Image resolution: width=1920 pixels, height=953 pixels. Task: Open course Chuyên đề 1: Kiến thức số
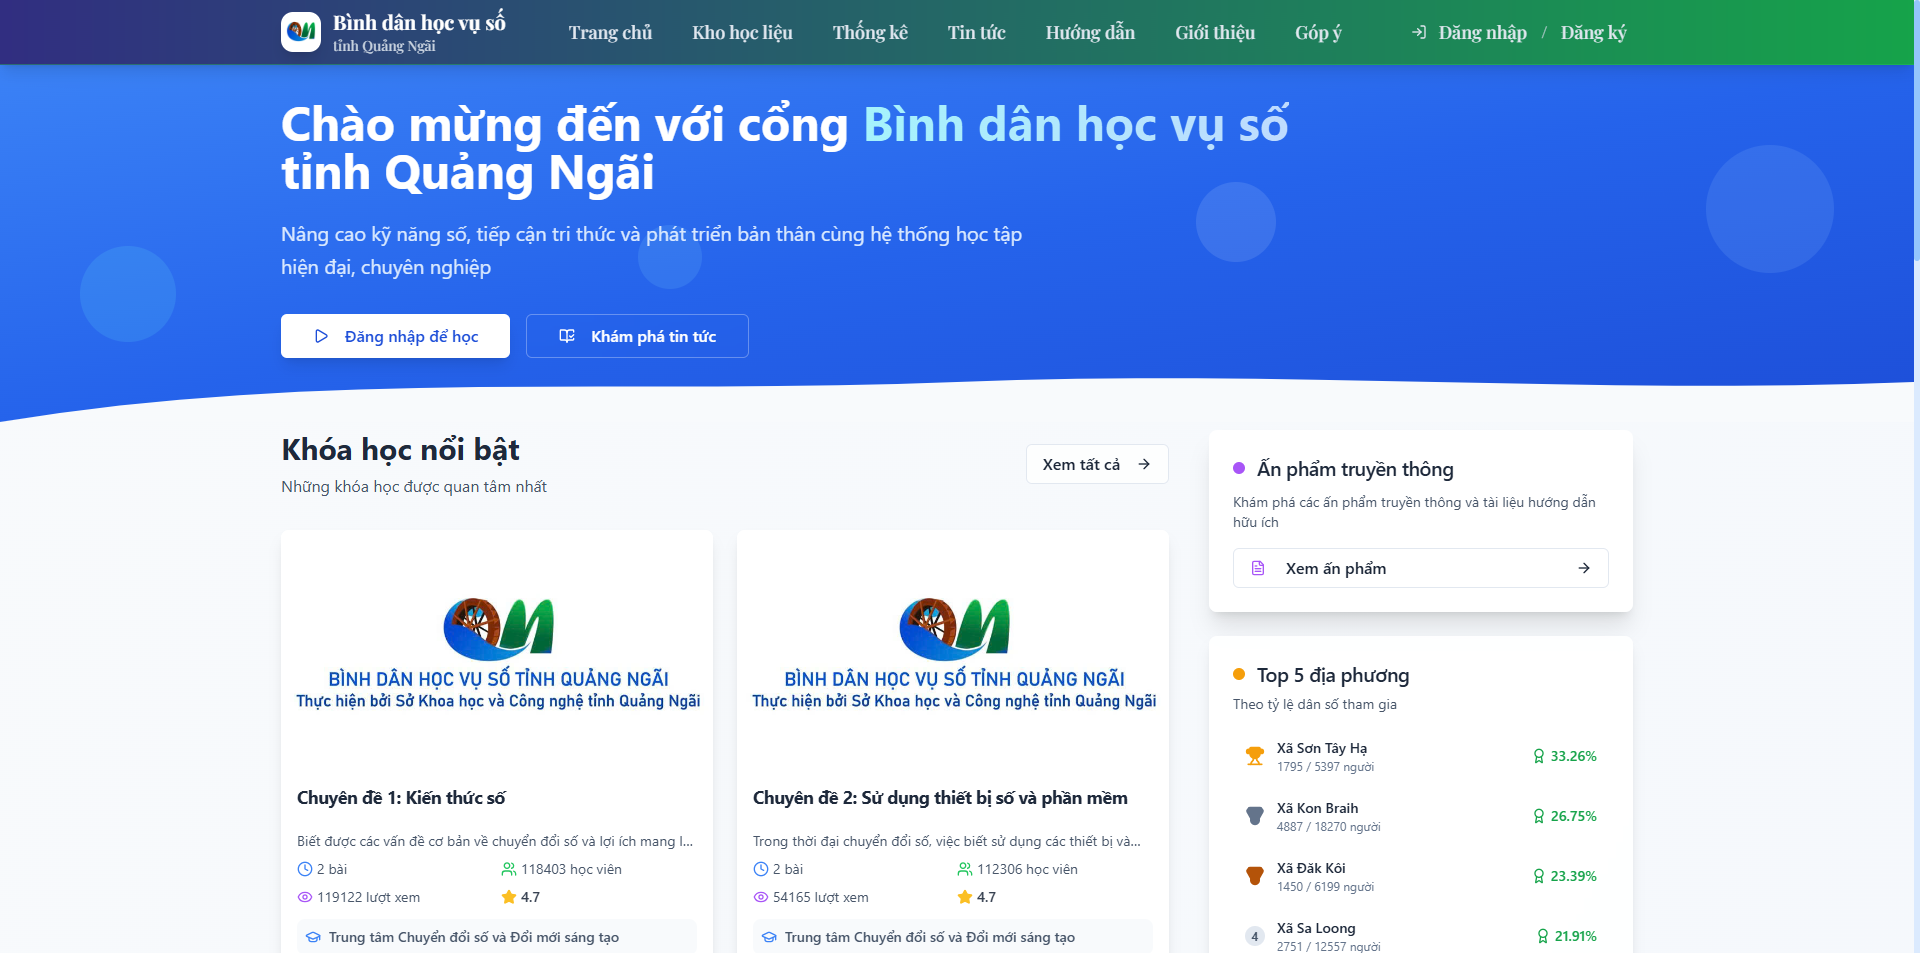[401, 798]
